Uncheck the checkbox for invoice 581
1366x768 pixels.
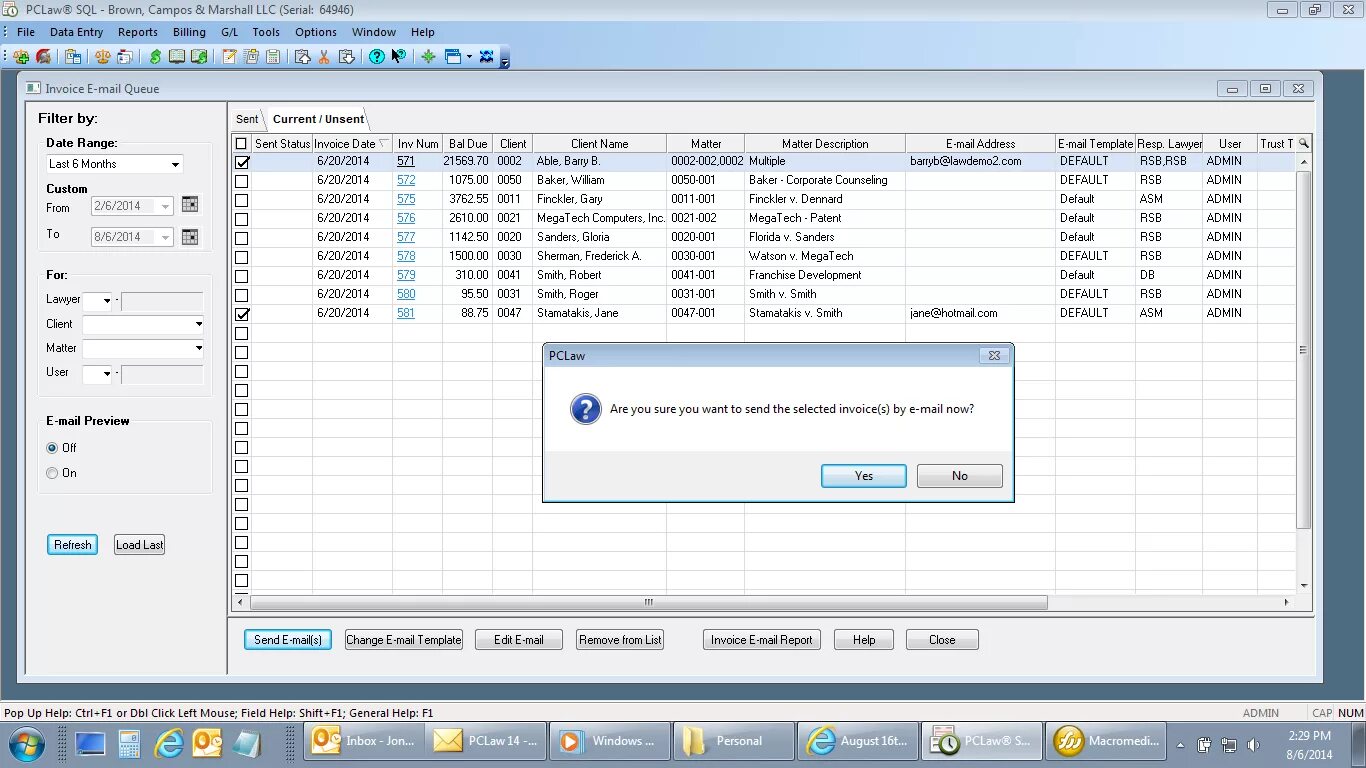pyautogui.click(x=241, y=314)
